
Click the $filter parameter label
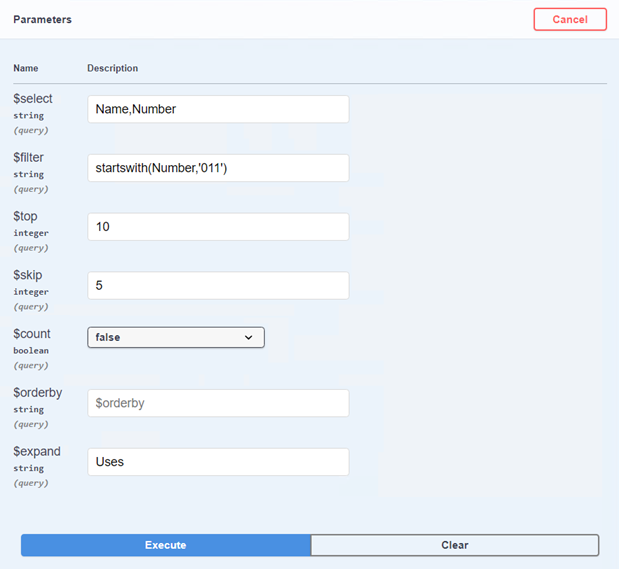[x=28, y=157]
